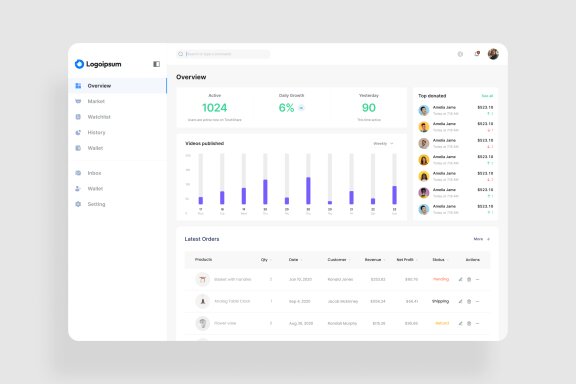
Task: Click the Pending status label
Action: click(441, 279)
